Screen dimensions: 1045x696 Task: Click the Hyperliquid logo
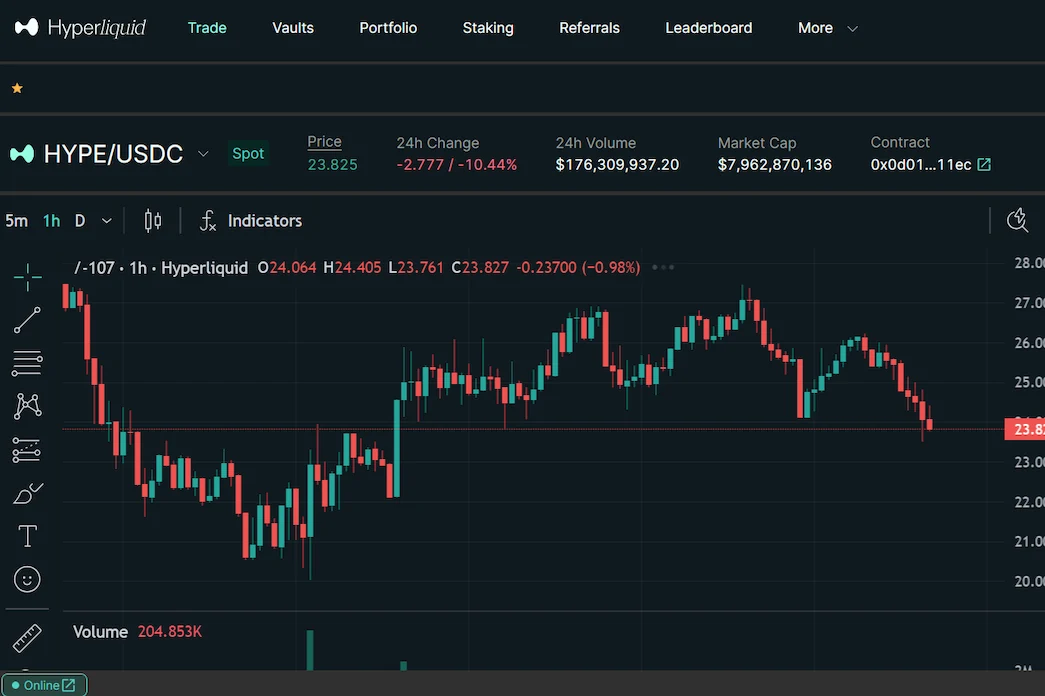click(x=80, y=27)
